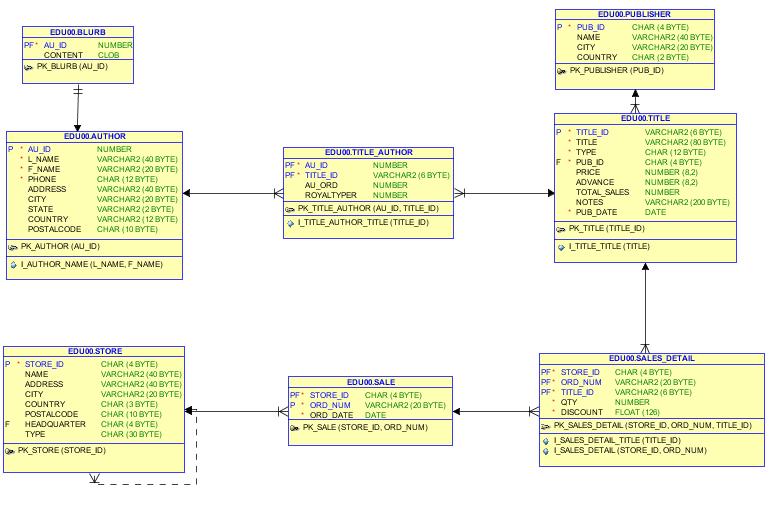
Task: Click HEADQUARTER column in STORE table
Action: tap(55, 424)
